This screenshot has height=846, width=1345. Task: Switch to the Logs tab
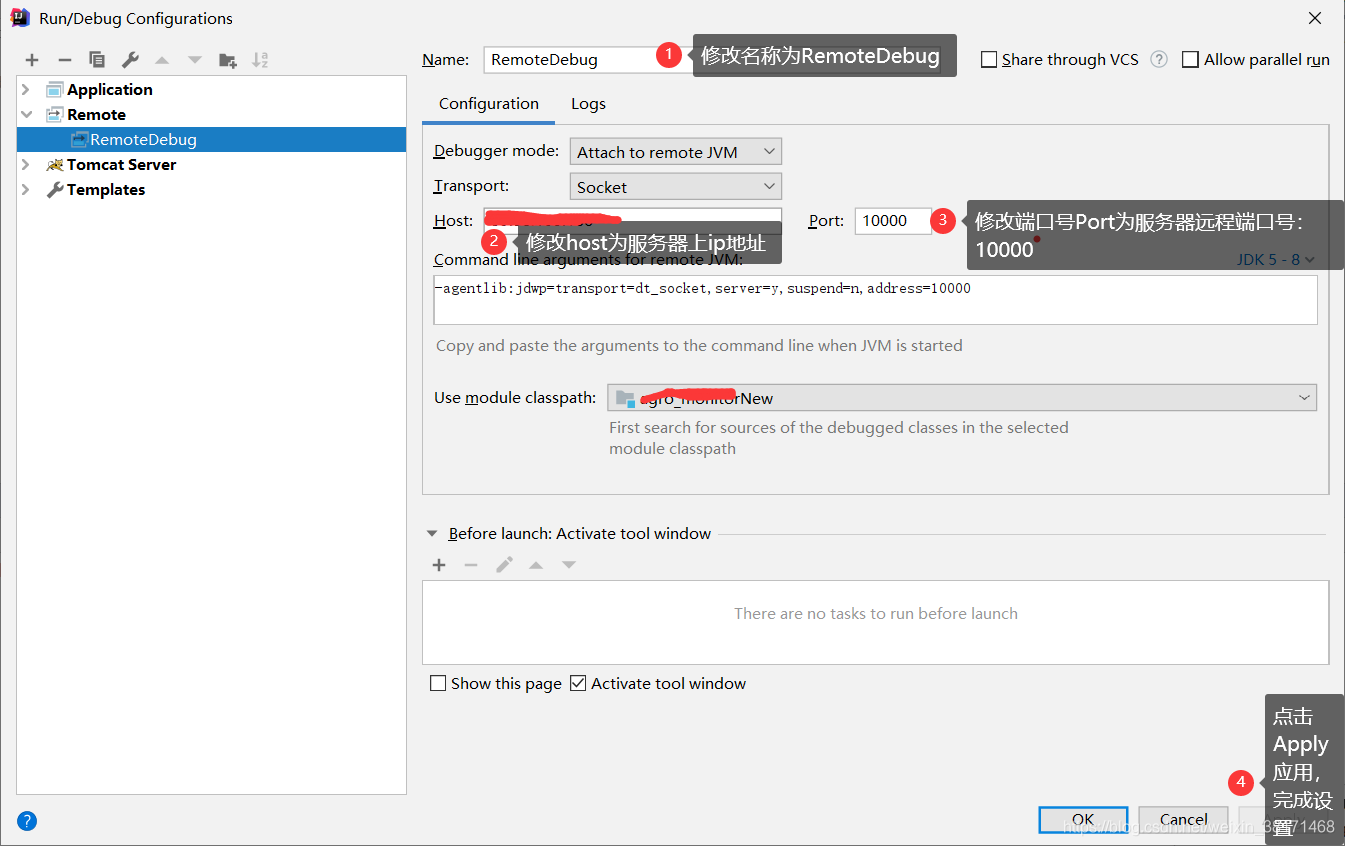coord(588,104)
